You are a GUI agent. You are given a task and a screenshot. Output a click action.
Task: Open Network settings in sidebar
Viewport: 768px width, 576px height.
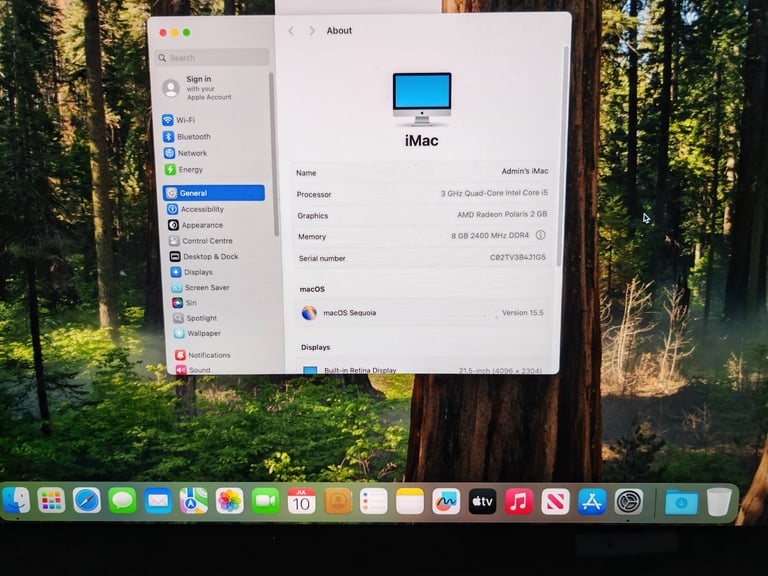point(186,153)
